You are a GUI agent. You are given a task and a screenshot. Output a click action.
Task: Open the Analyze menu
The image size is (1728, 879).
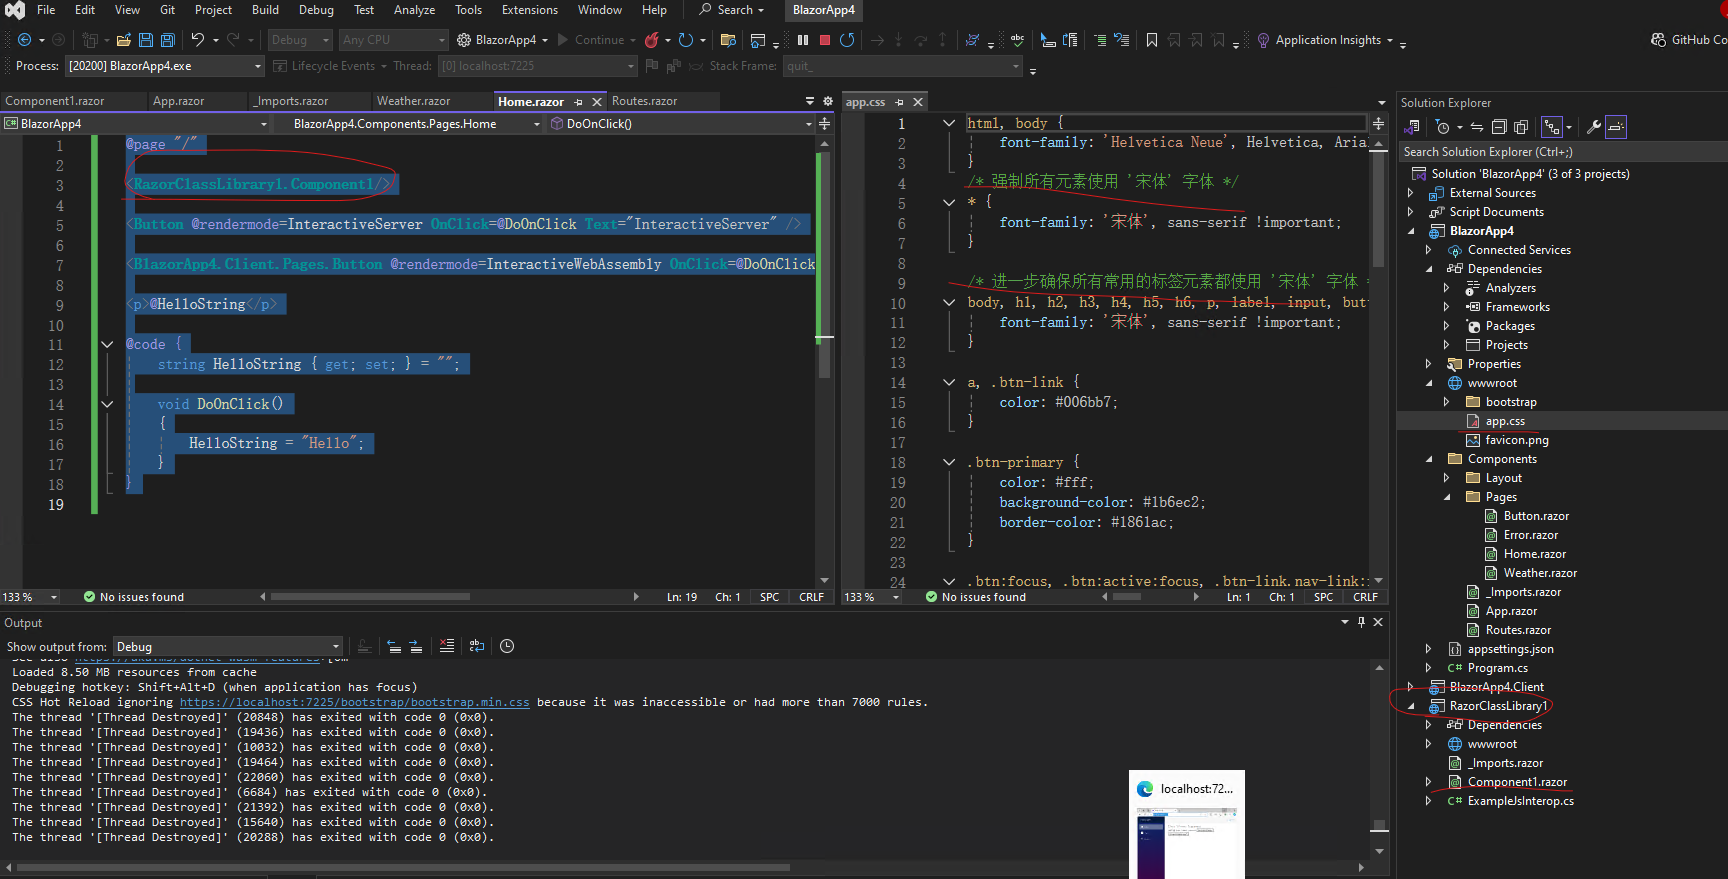coord(414,10)
